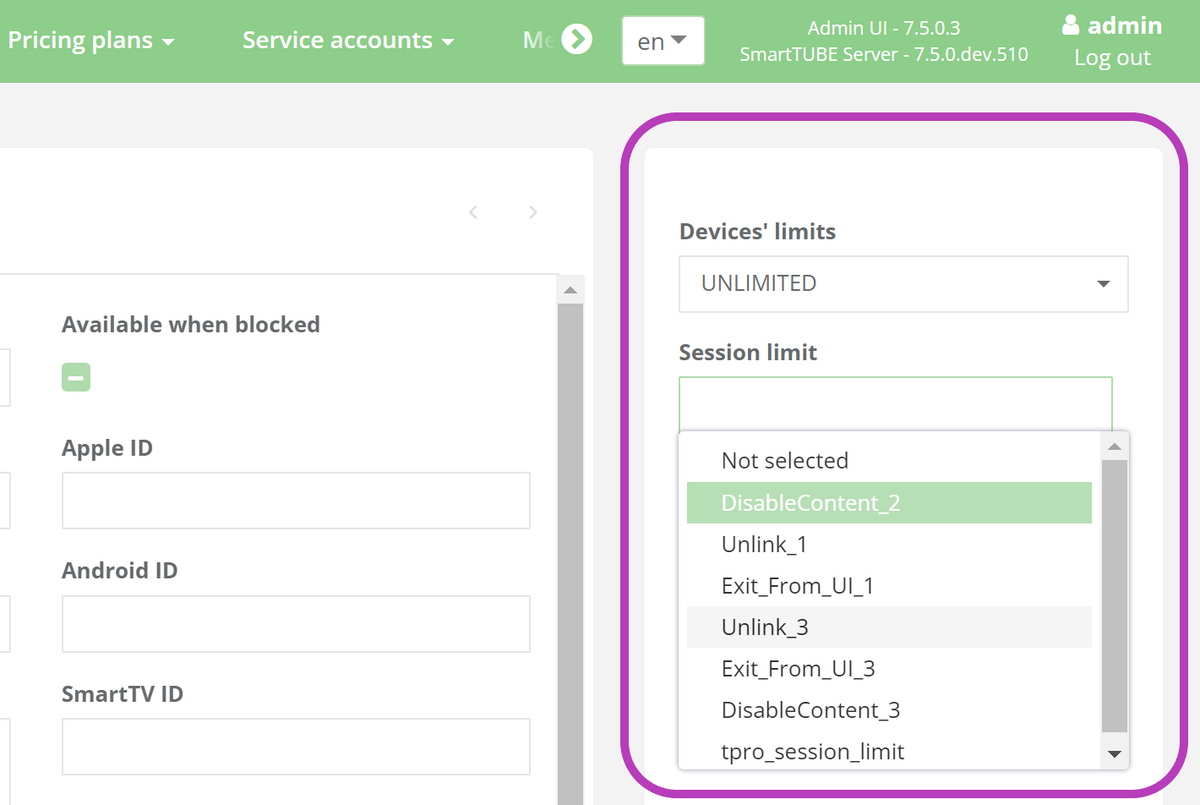Focus the Apple ID input field
The width and height of the screenshot is (1200, 805).
[296, 500]
